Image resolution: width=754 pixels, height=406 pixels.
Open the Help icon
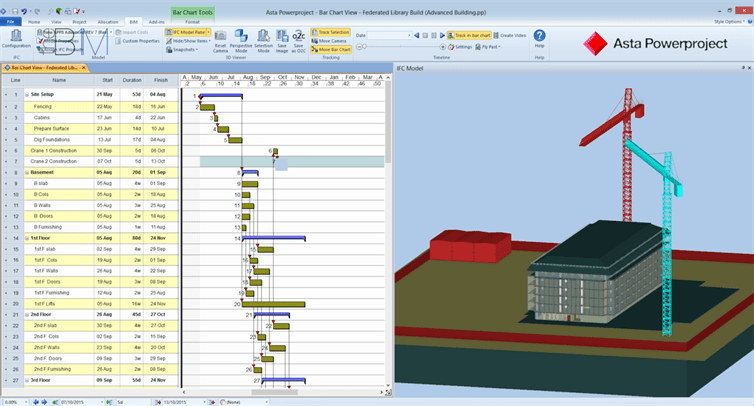[x=539, y=38]
